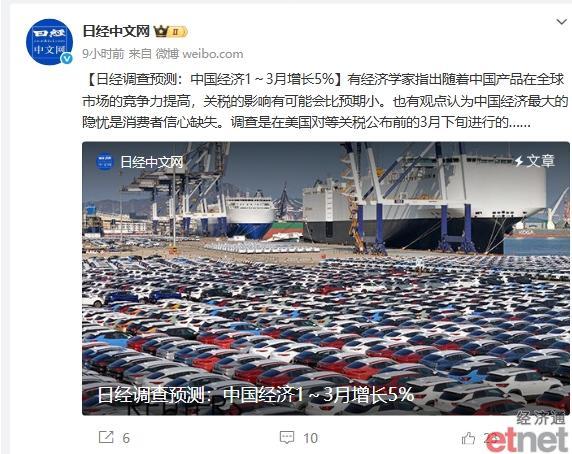Open the comments speech bubble icon
The image size is (572, 454).
287,437
